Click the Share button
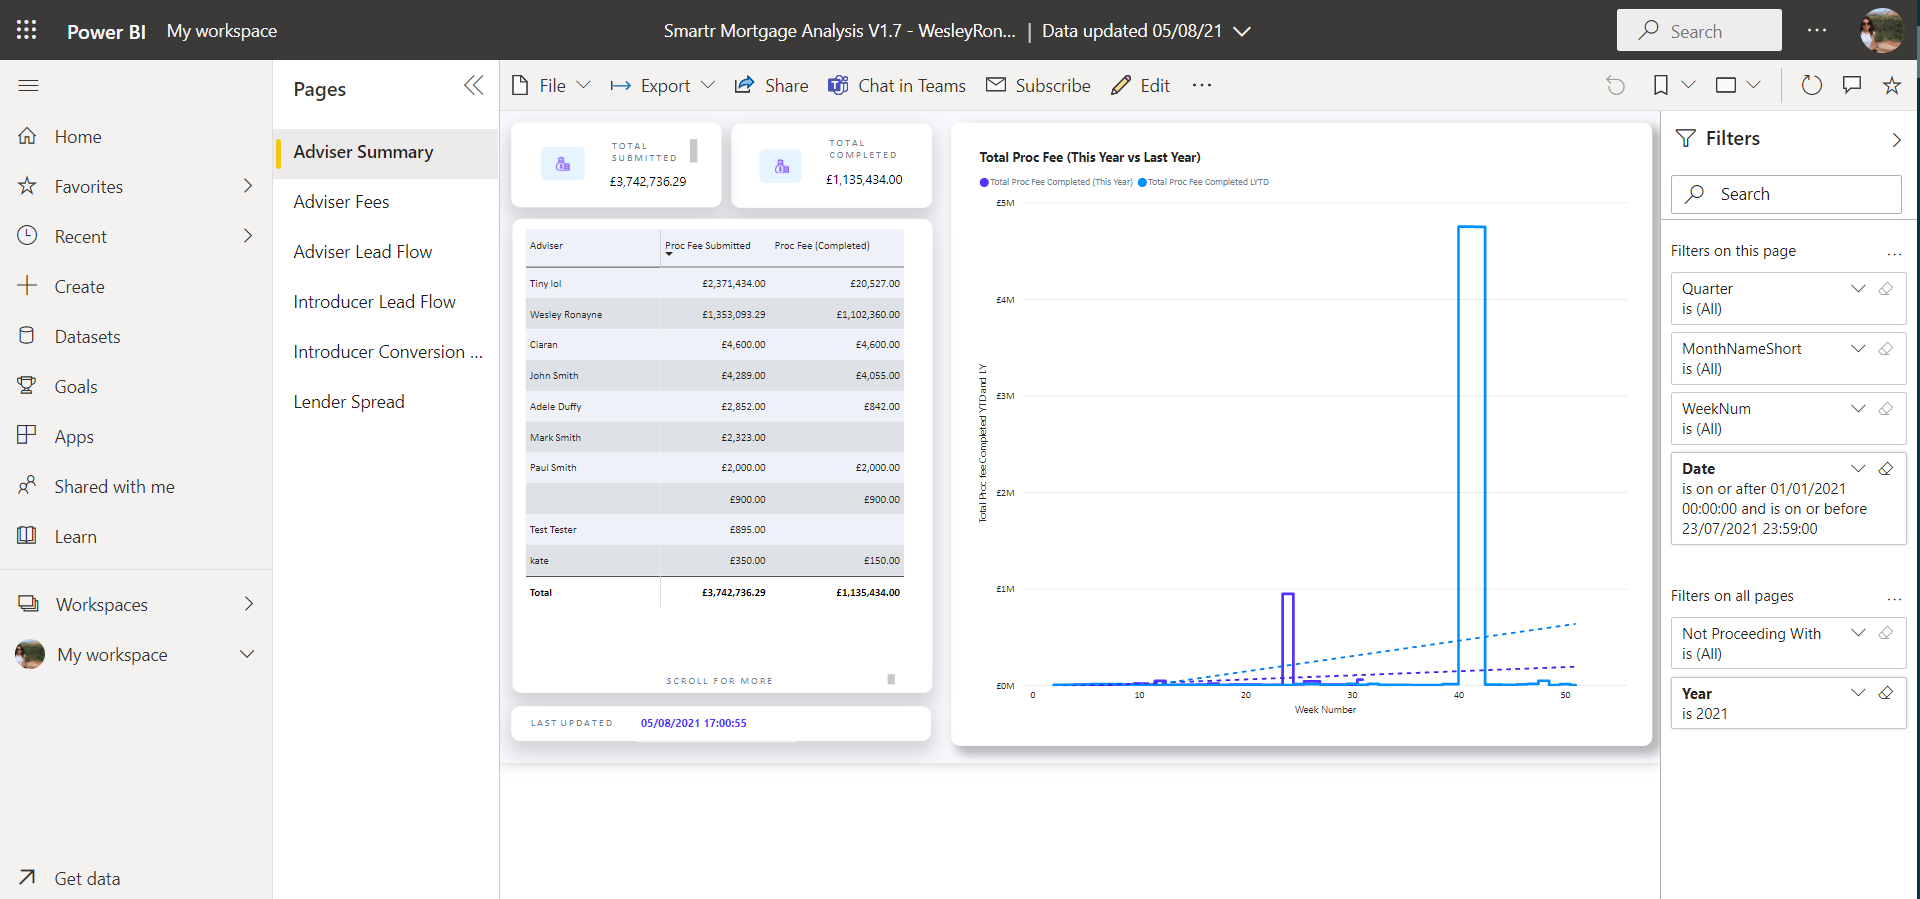The width and height of the screenshot is (1920, 899). click(771, 86)
